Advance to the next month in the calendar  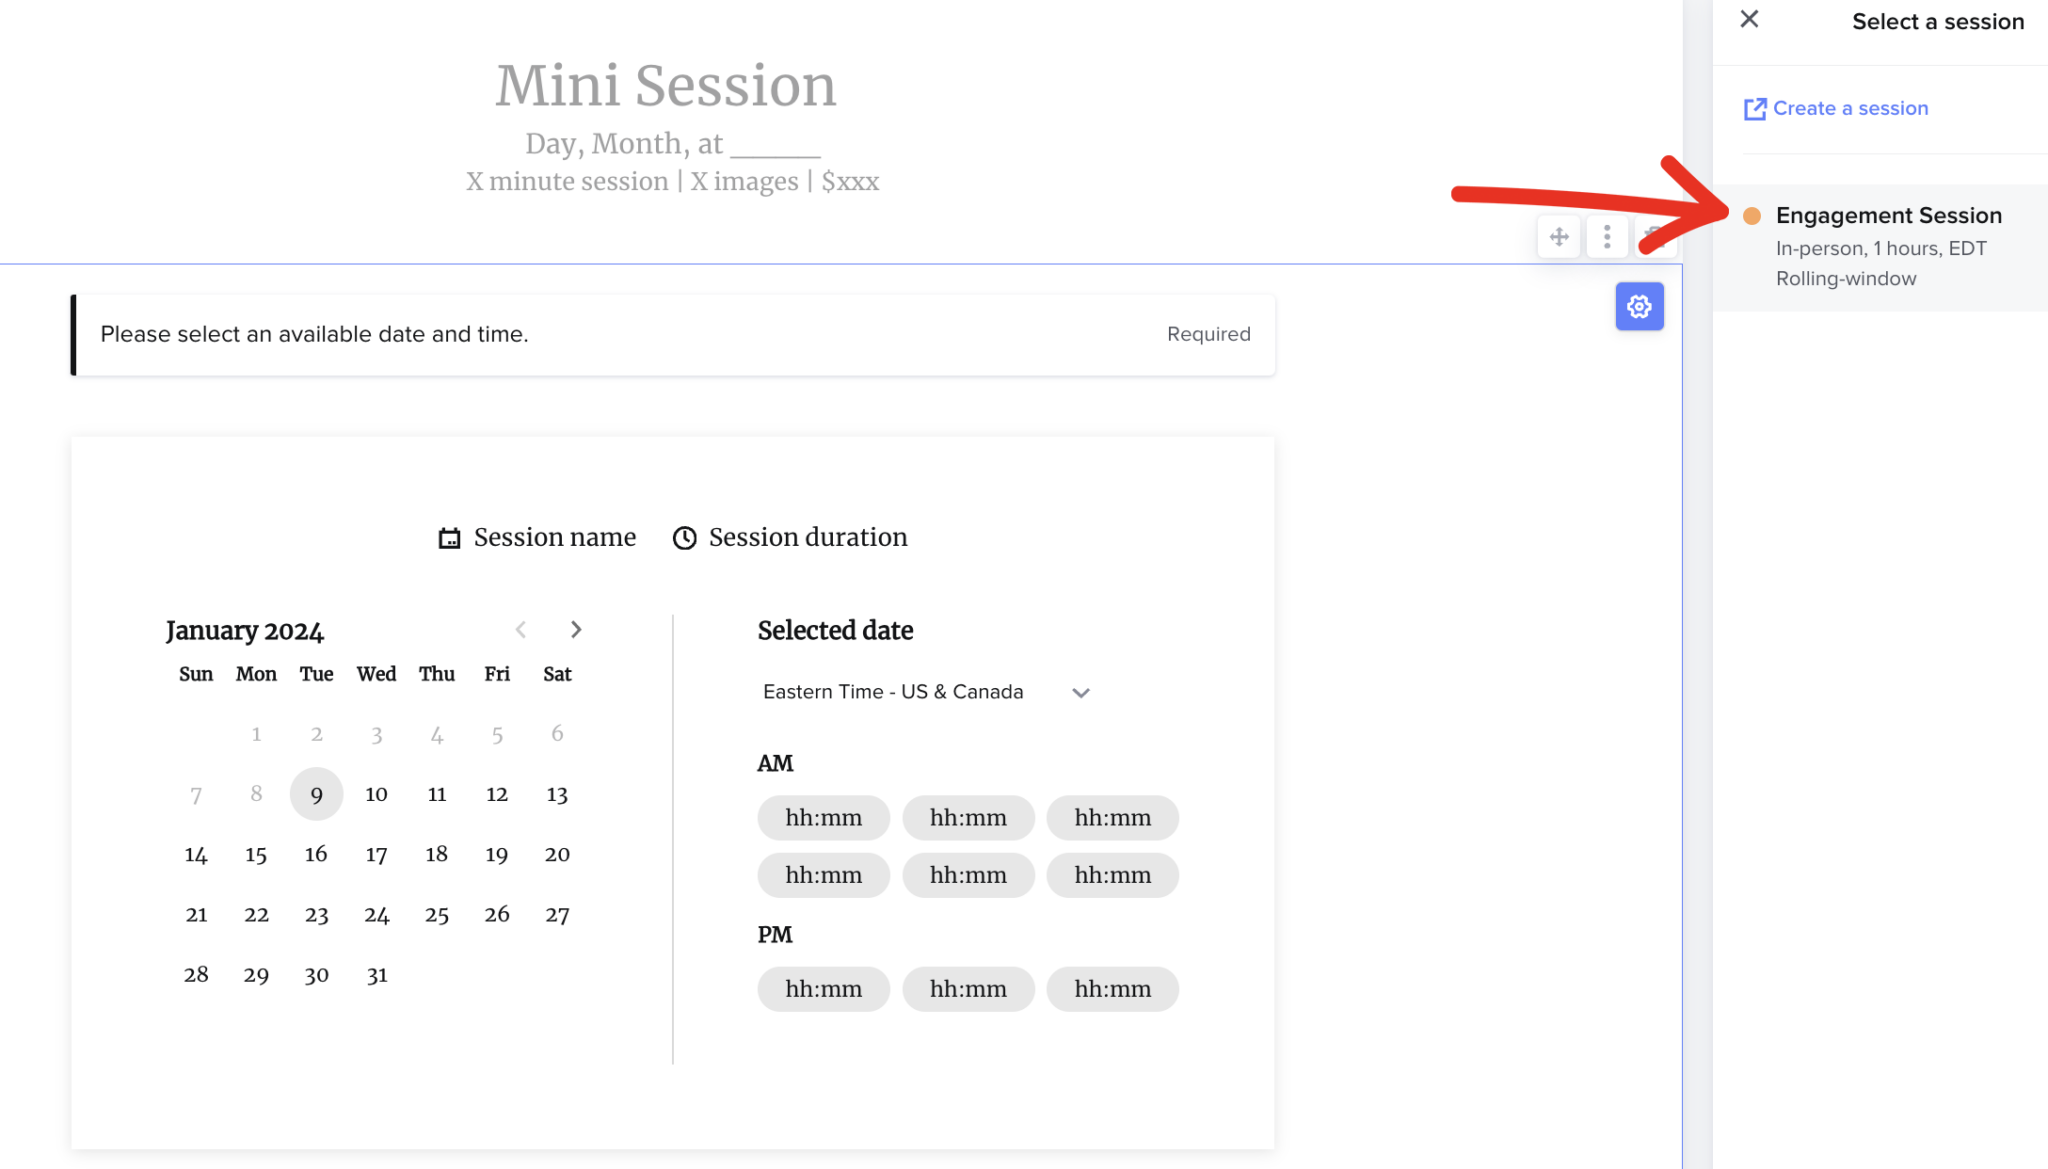pyautogui.click(x=576, y=629)
